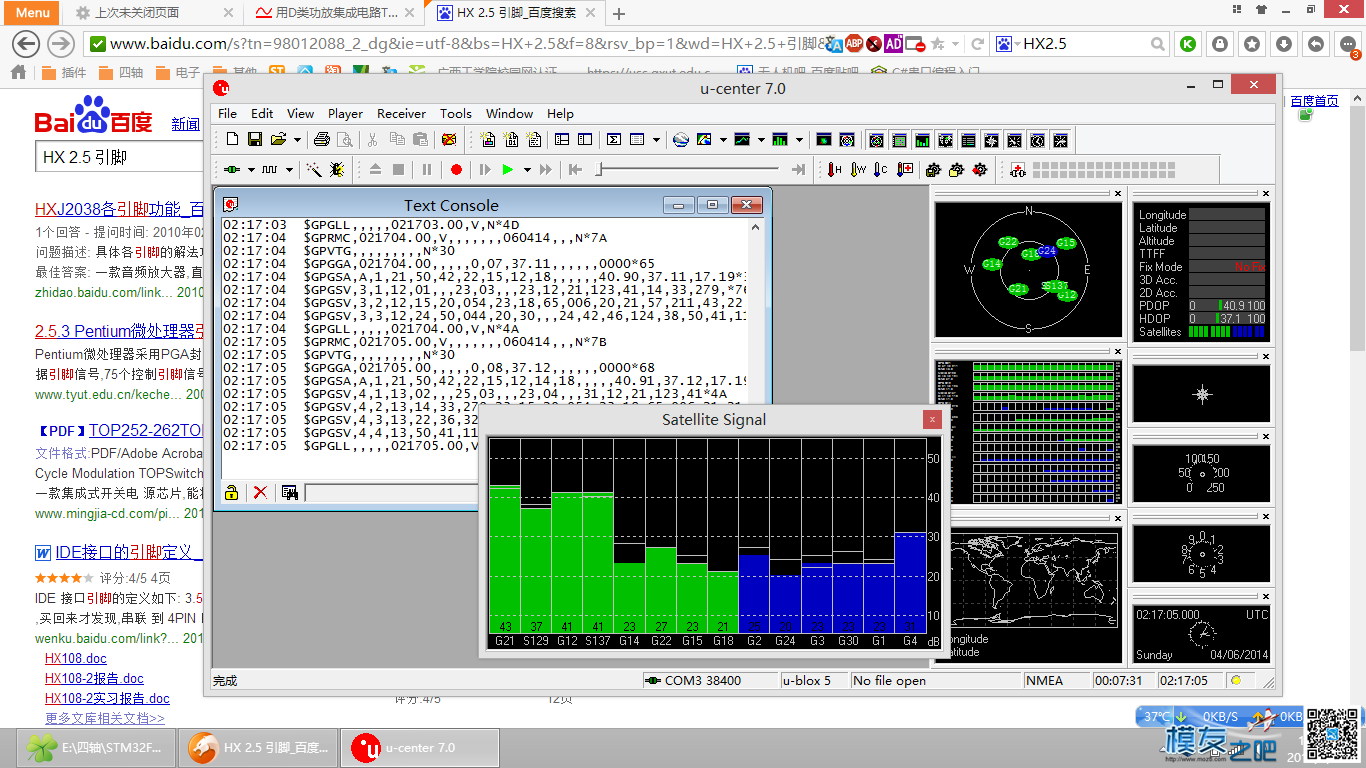The image size is (1366, 768).
Task: Close the Satellite Signal window
Action: tap(931, 420)
